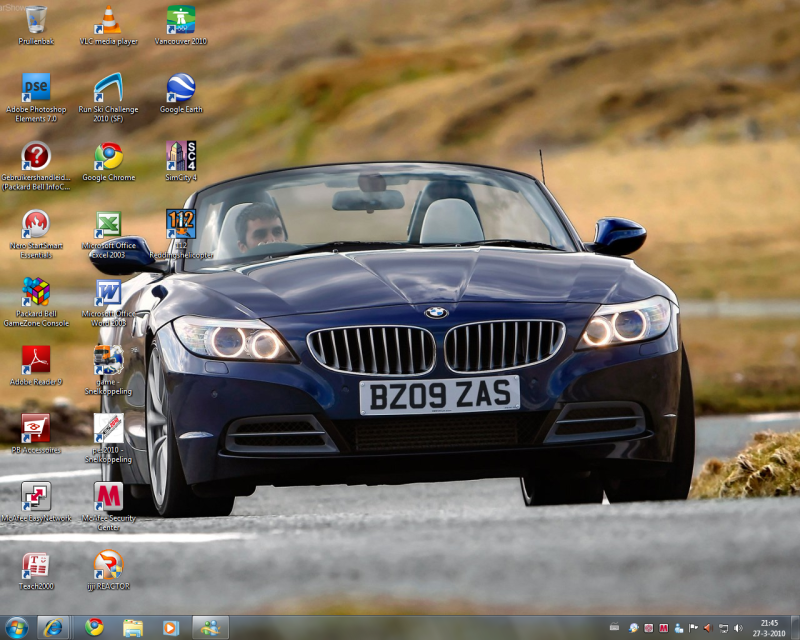Screen dimensions: 800x640
Task: Select the Google Chrome desktop shortcut
Action: [109, 161]
